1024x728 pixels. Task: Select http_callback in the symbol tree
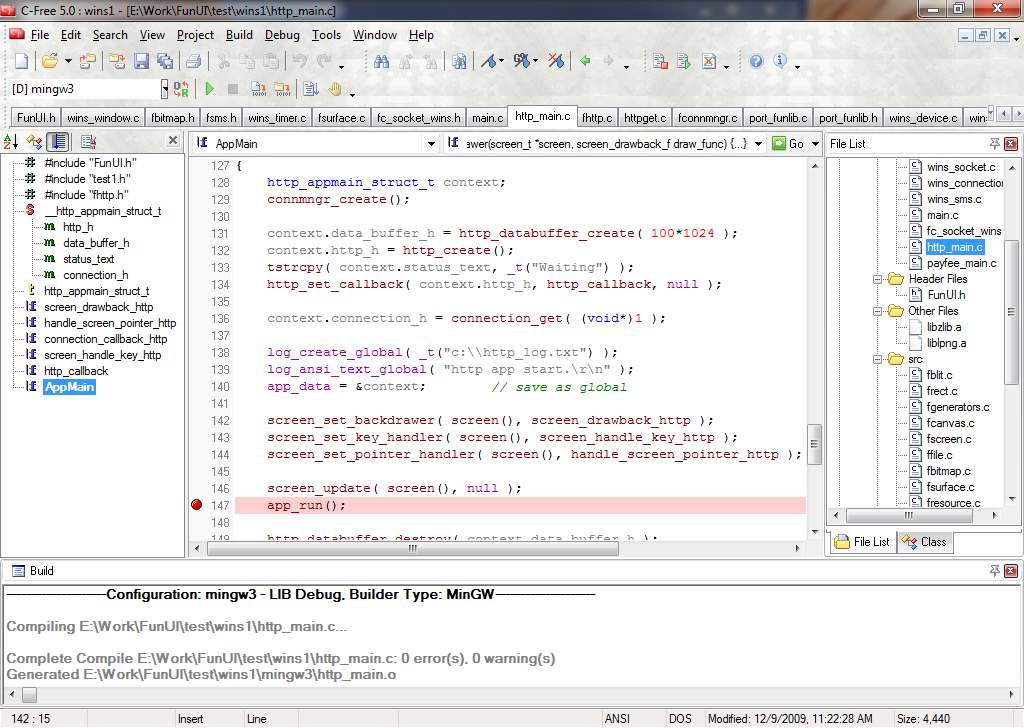click(x=76, y=371)
